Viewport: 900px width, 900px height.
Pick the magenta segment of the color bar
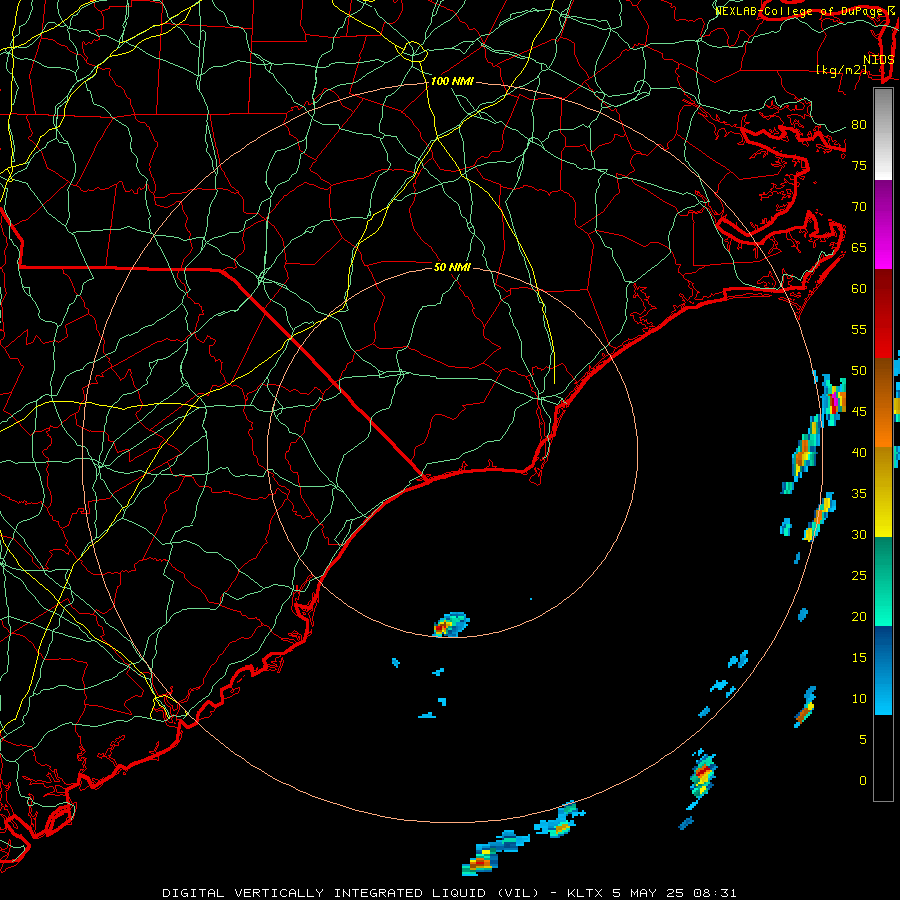(883, 247)
